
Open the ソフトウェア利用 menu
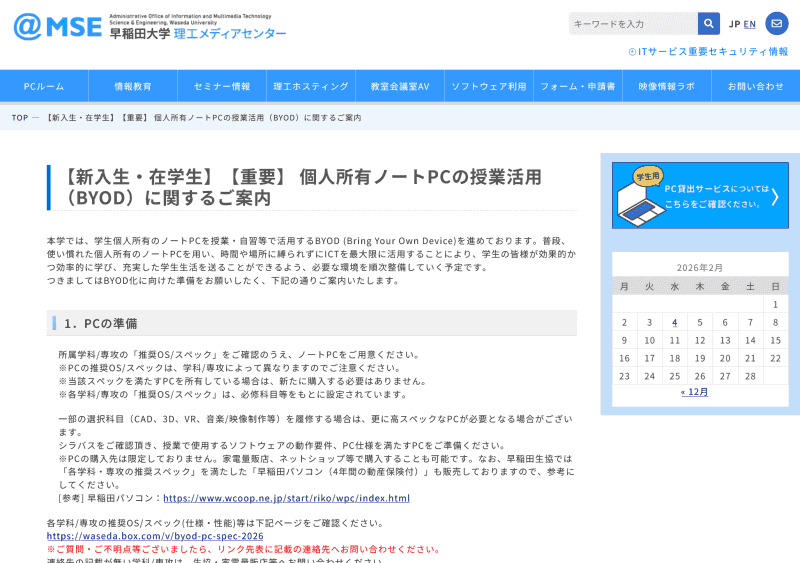pyautogui.click(x=489, y=86)
